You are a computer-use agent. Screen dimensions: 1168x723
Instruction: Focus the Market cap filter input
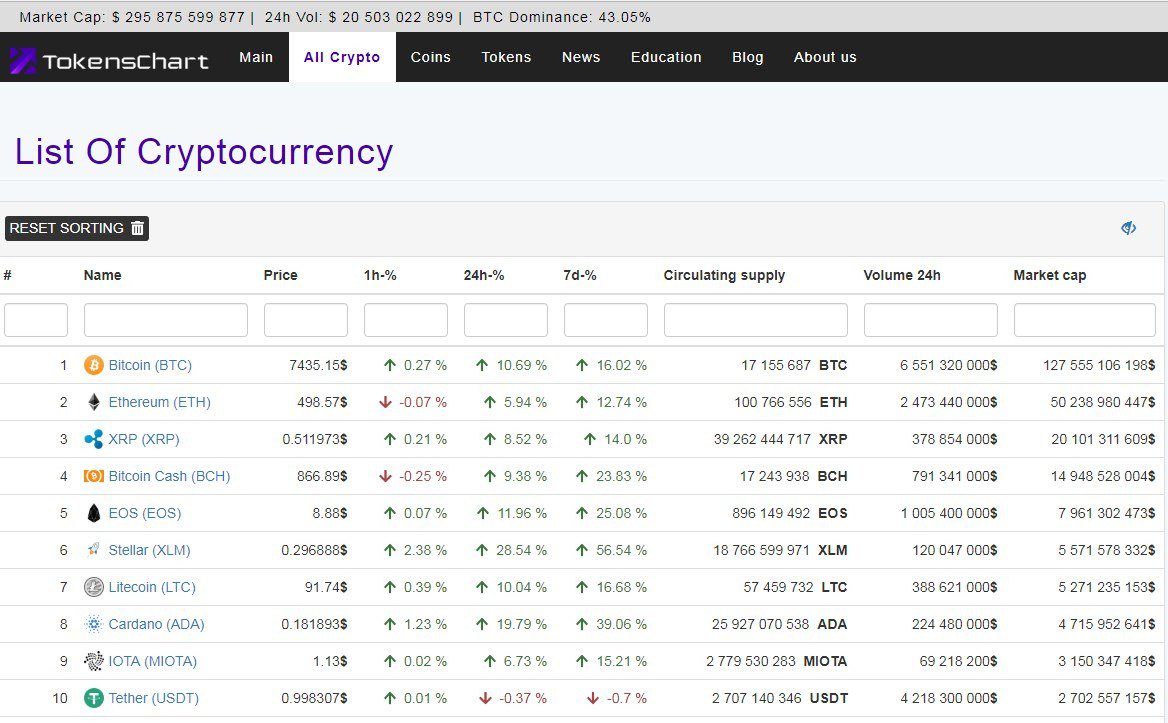1085,320
